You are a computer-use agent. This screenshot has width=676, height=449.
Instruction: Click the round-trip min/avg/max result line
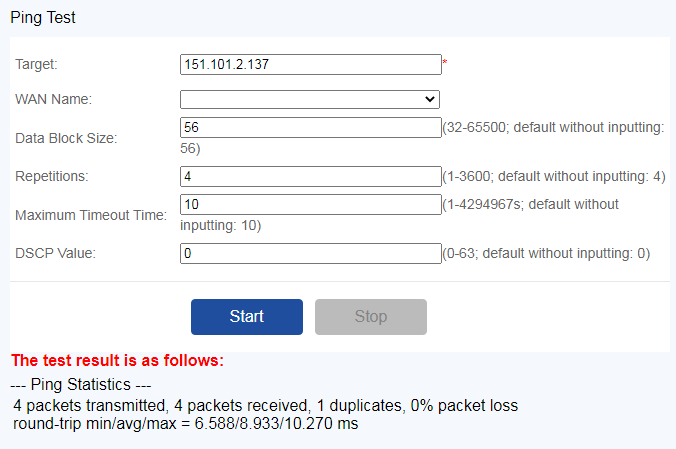185,424
